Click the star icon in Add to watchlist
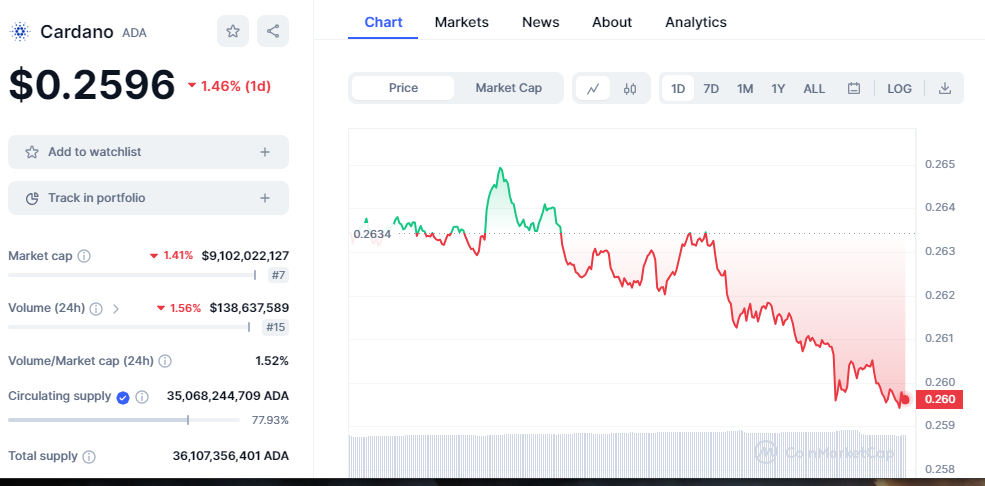Viewport: 985px width, 486px height. 31,152
